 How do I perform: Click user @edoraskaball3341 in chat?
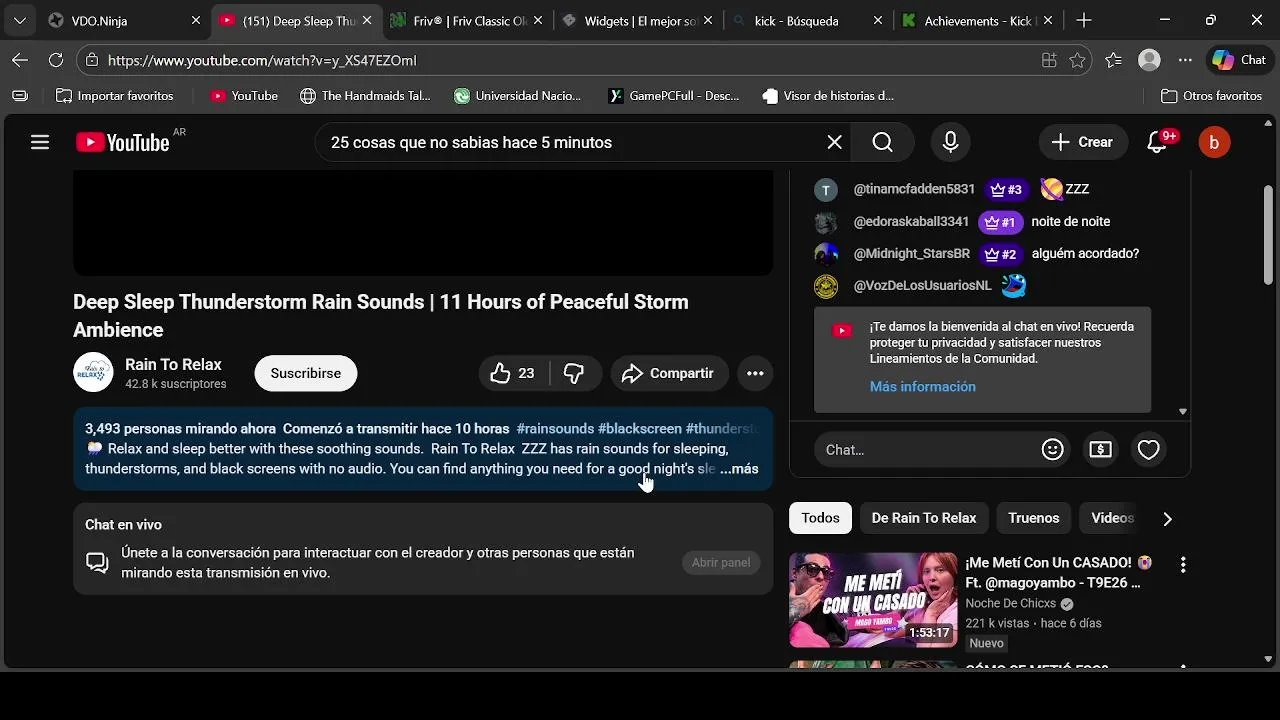pyautogui.click(x=911, y=221)
